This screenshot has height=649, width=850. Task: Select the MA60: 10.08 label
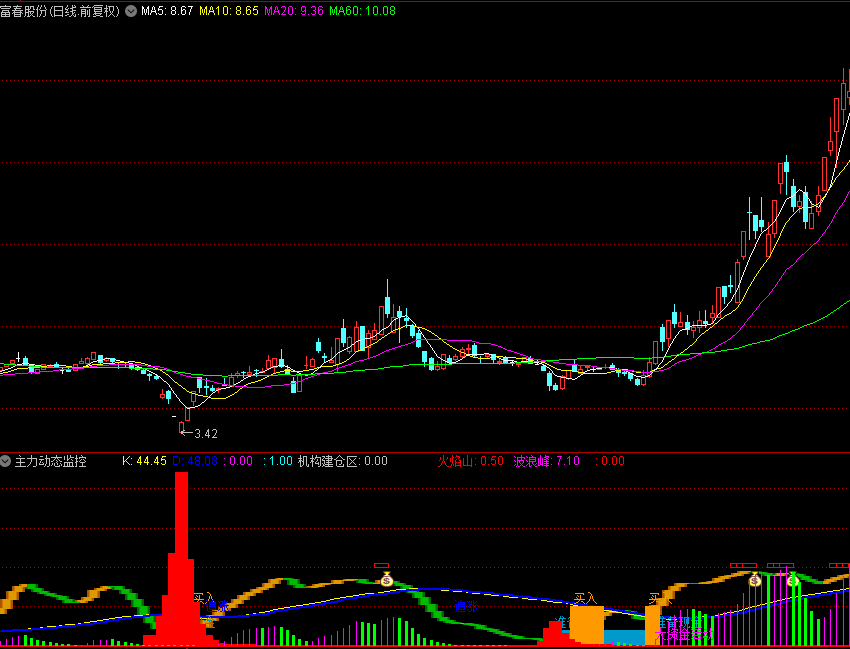[x=362, y=11]
